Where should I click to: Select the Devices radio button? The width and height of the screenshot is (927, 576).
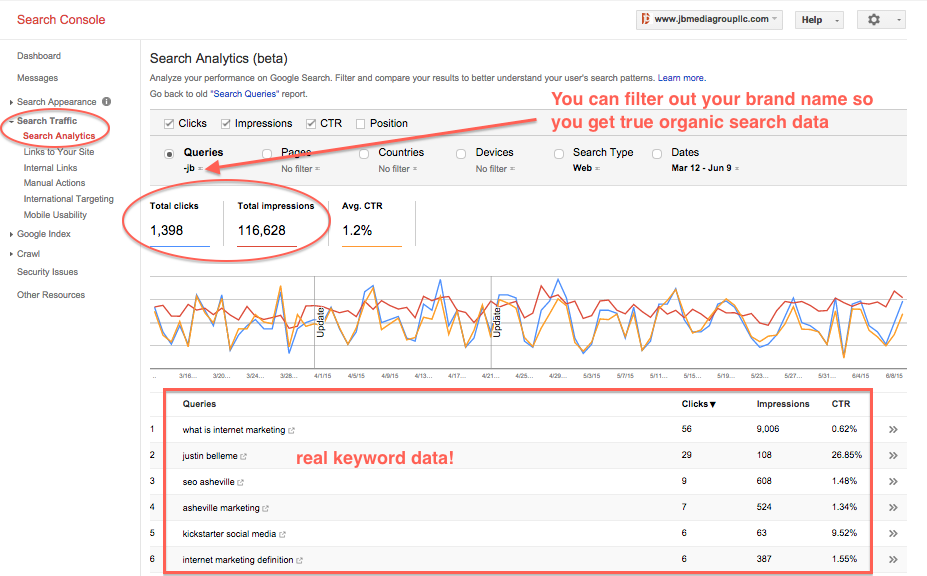pos(461,154)
